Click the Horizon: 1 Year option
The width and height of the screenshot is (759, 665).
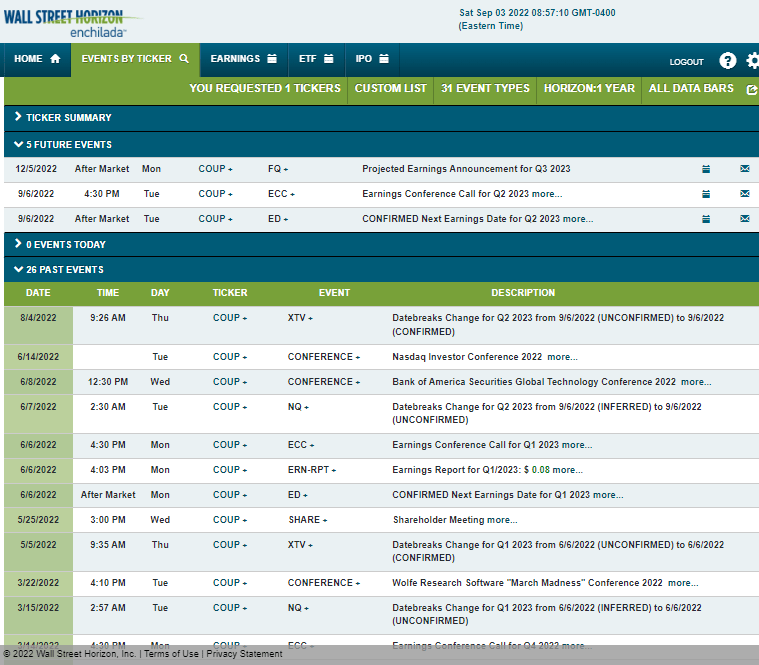pyautogui.click(x=589, y=89)
